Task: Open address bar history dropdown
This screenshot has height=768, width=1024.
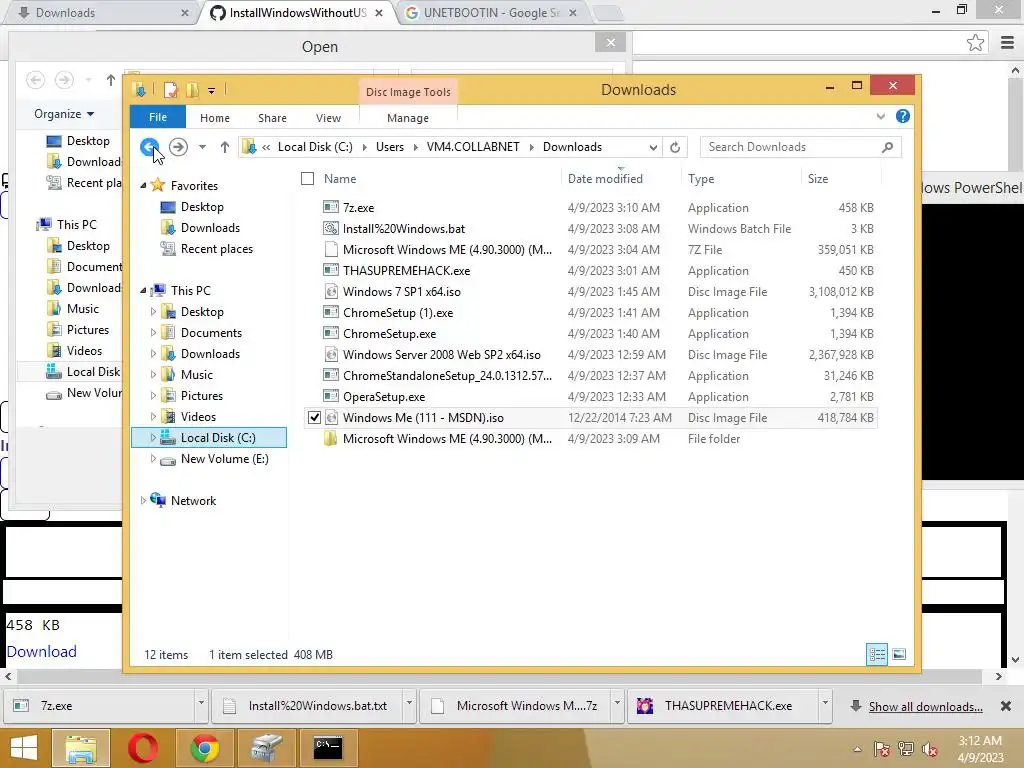Action: (652, 147)
